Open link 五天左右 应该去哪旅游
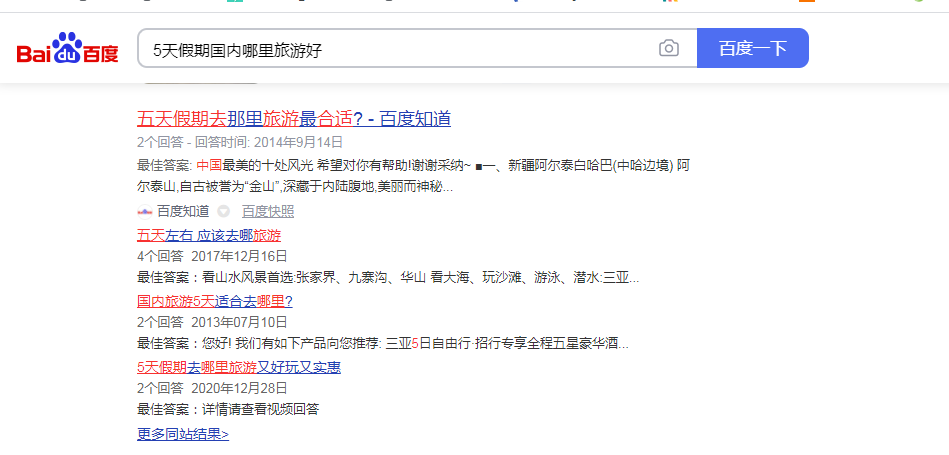Screen dimensions: 949x455 click(x=209, y=235)
